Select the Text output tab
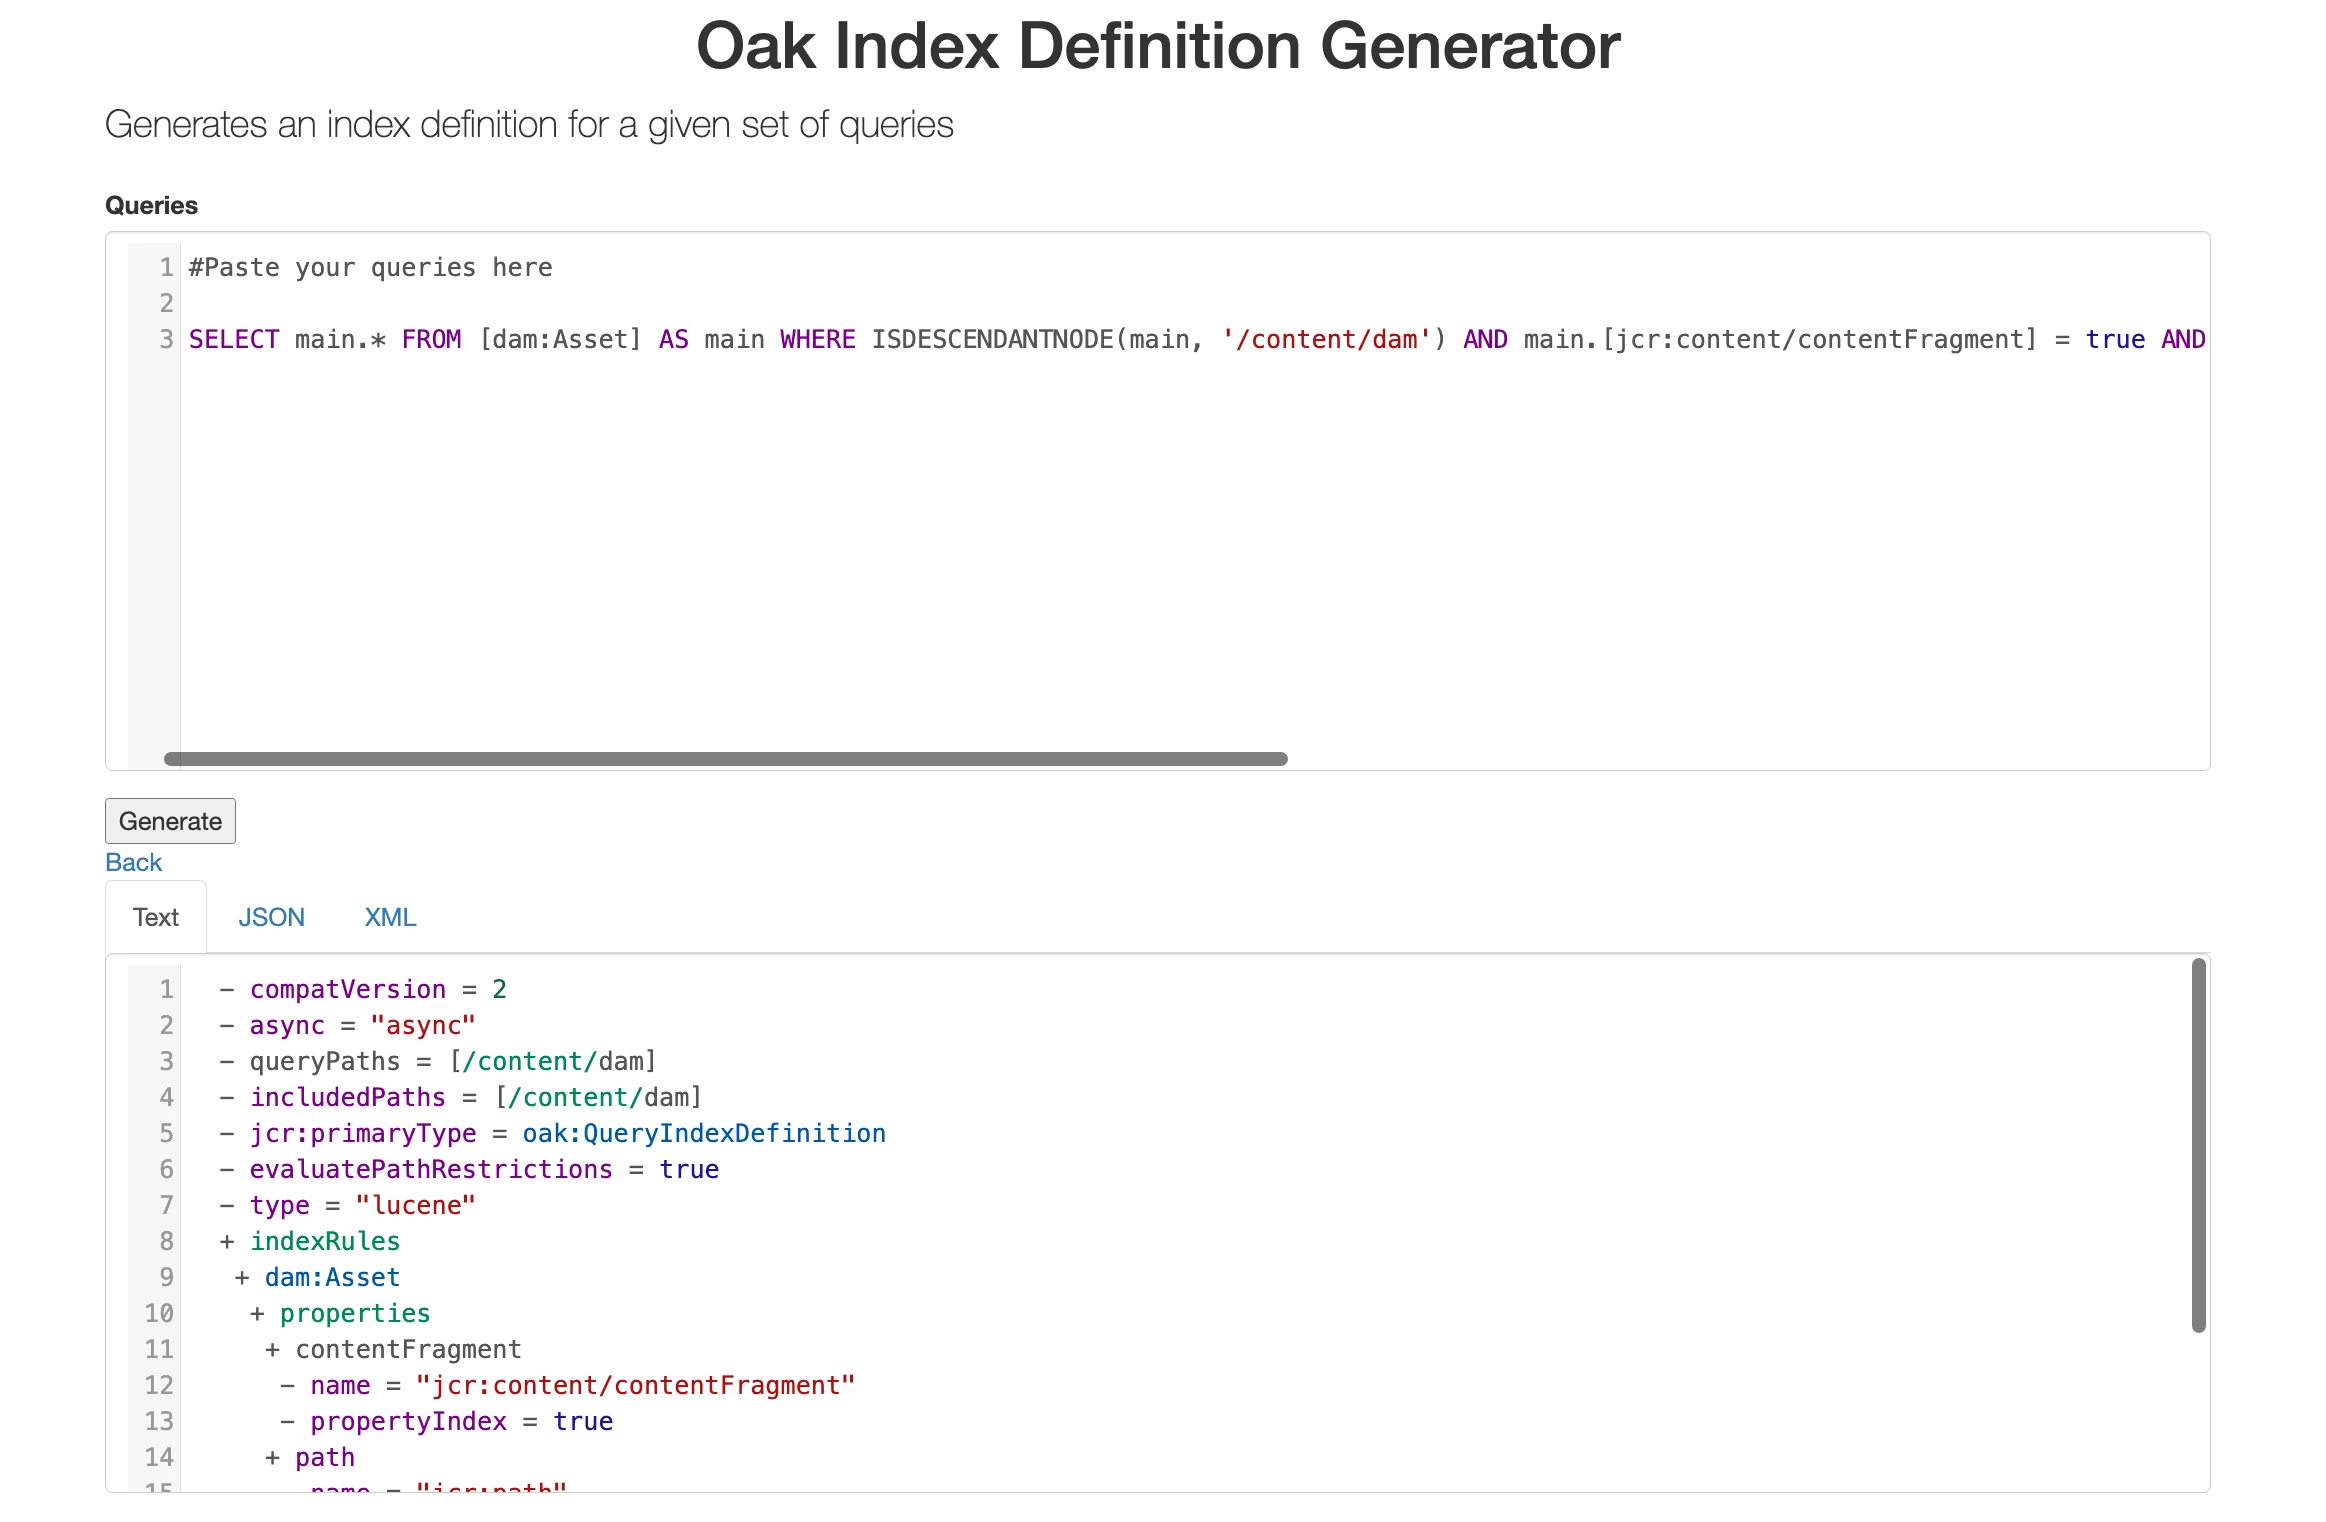Image resolution: width=2326 pixels, height=1522 pixels. coord(156,917)
